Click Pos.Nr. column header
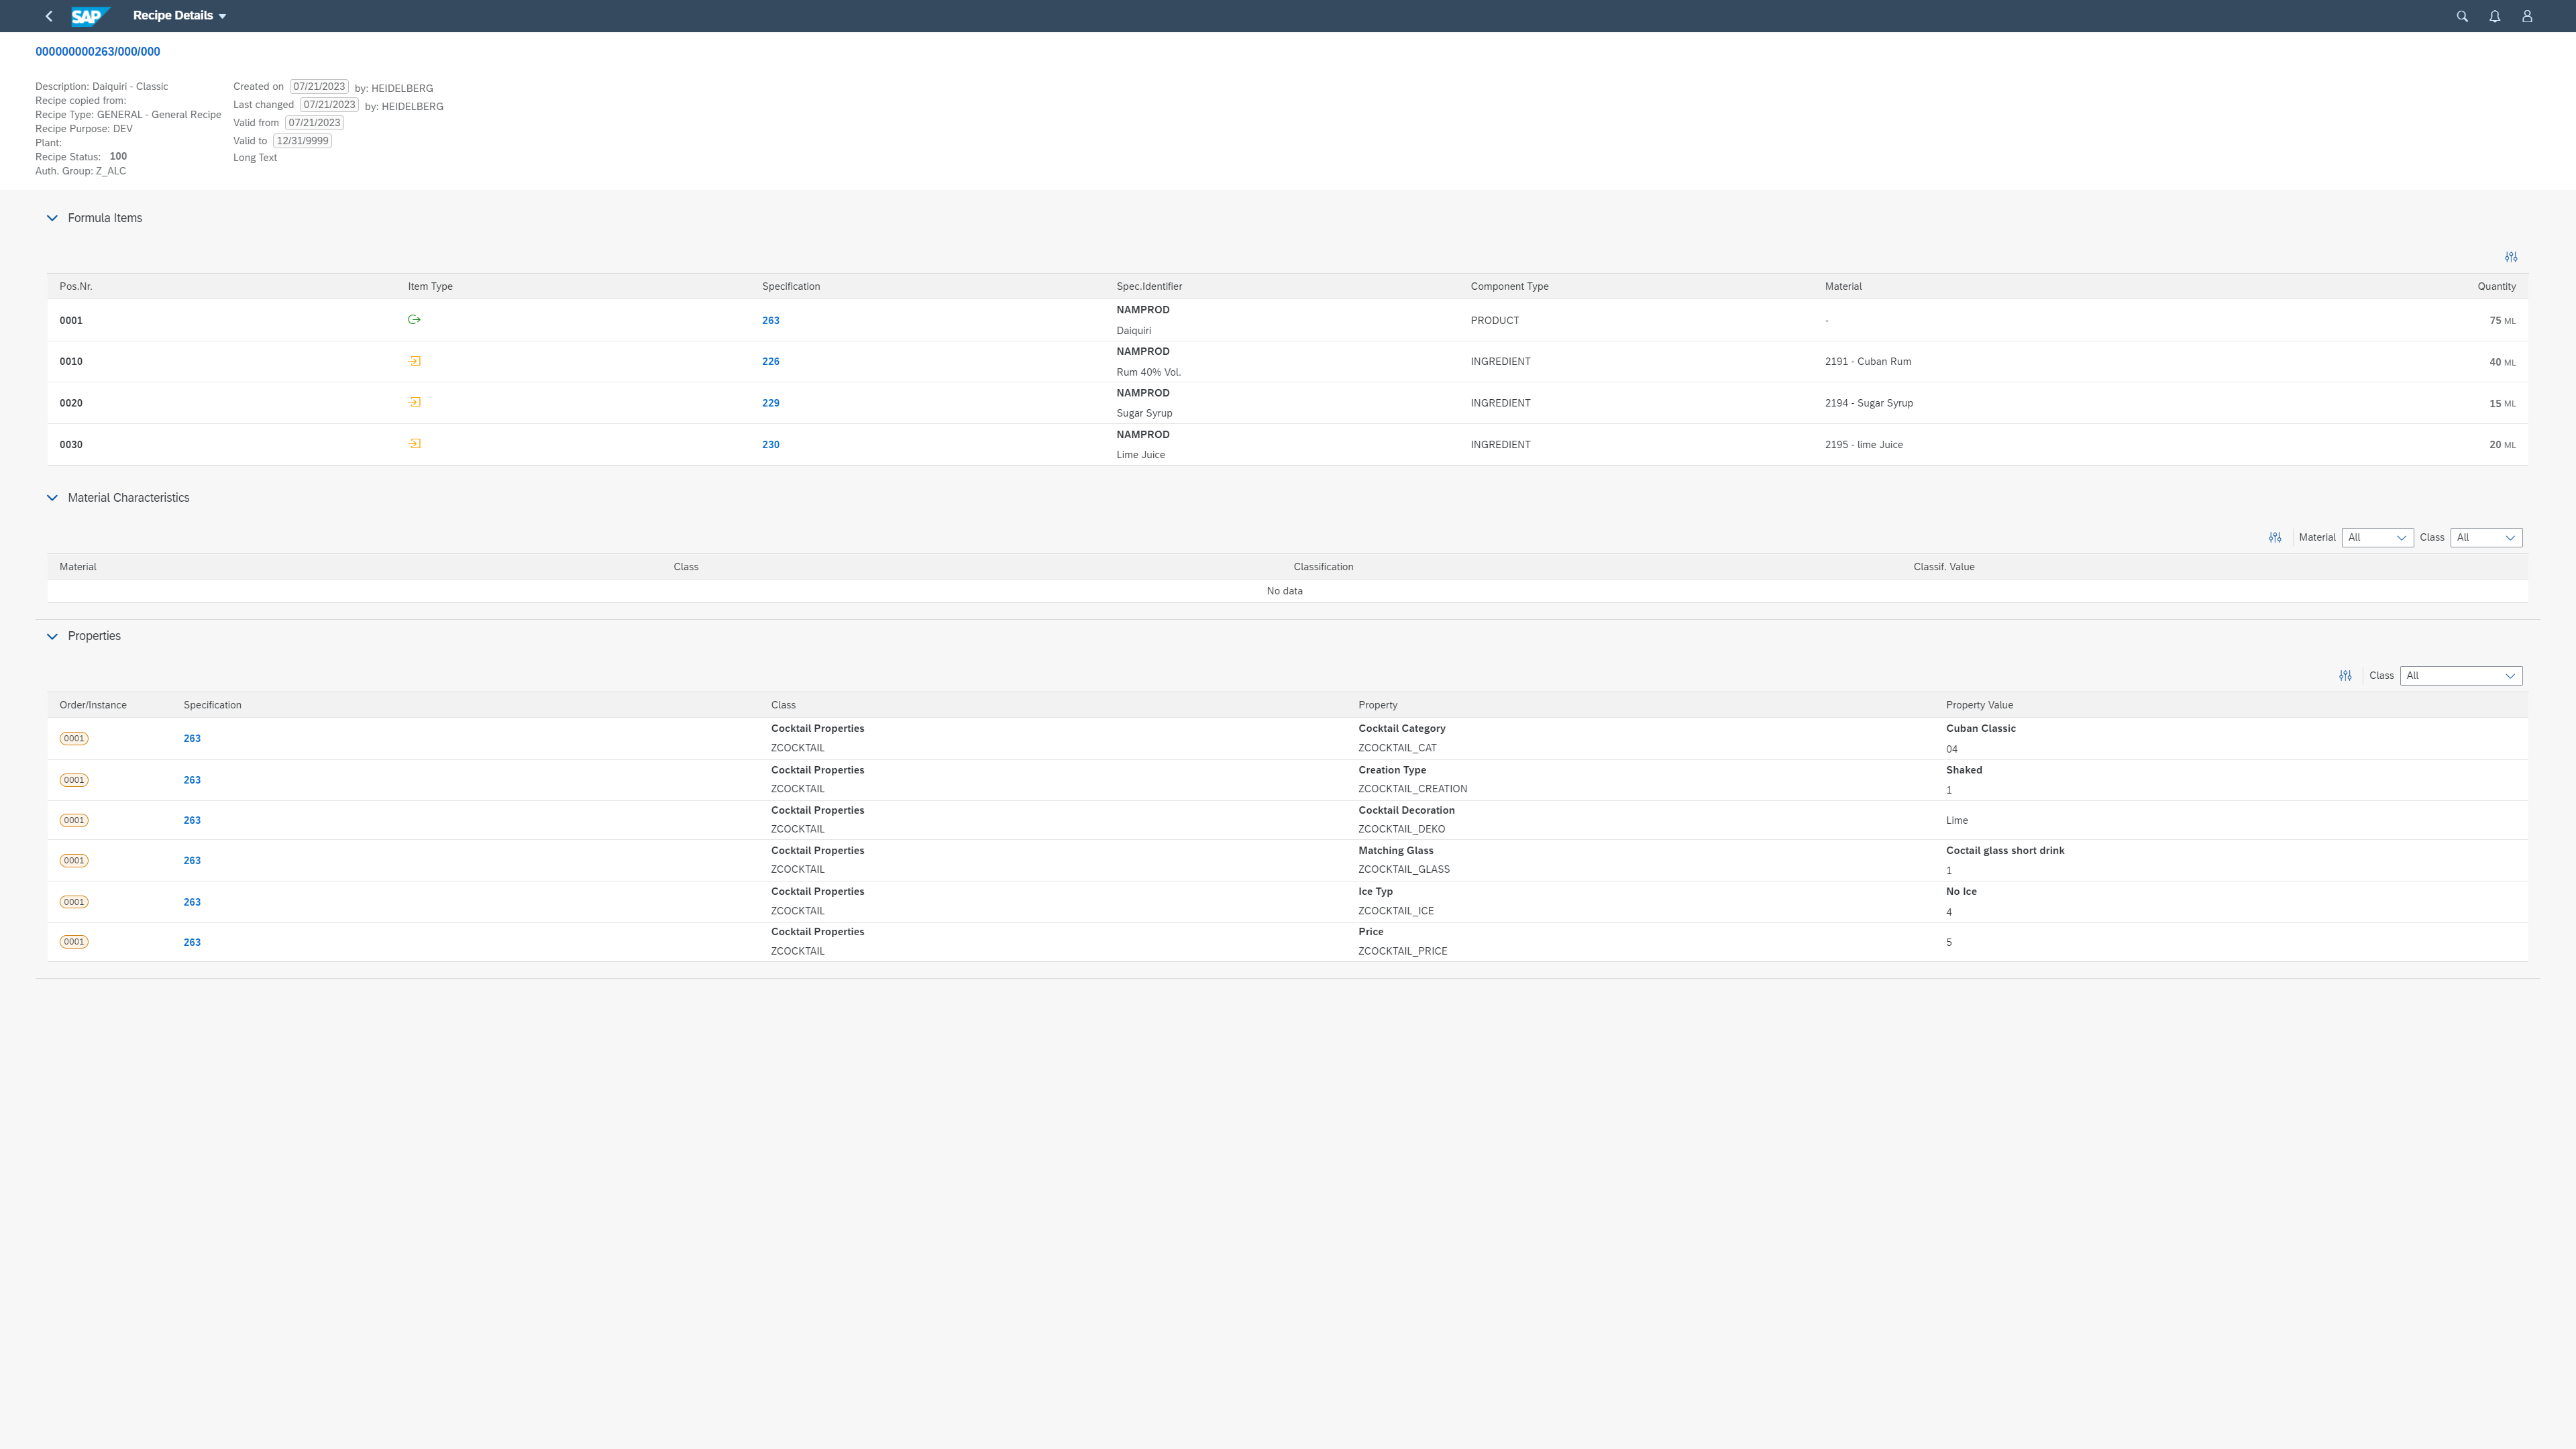The image size is (2576, 1449). tap(76, 287)
